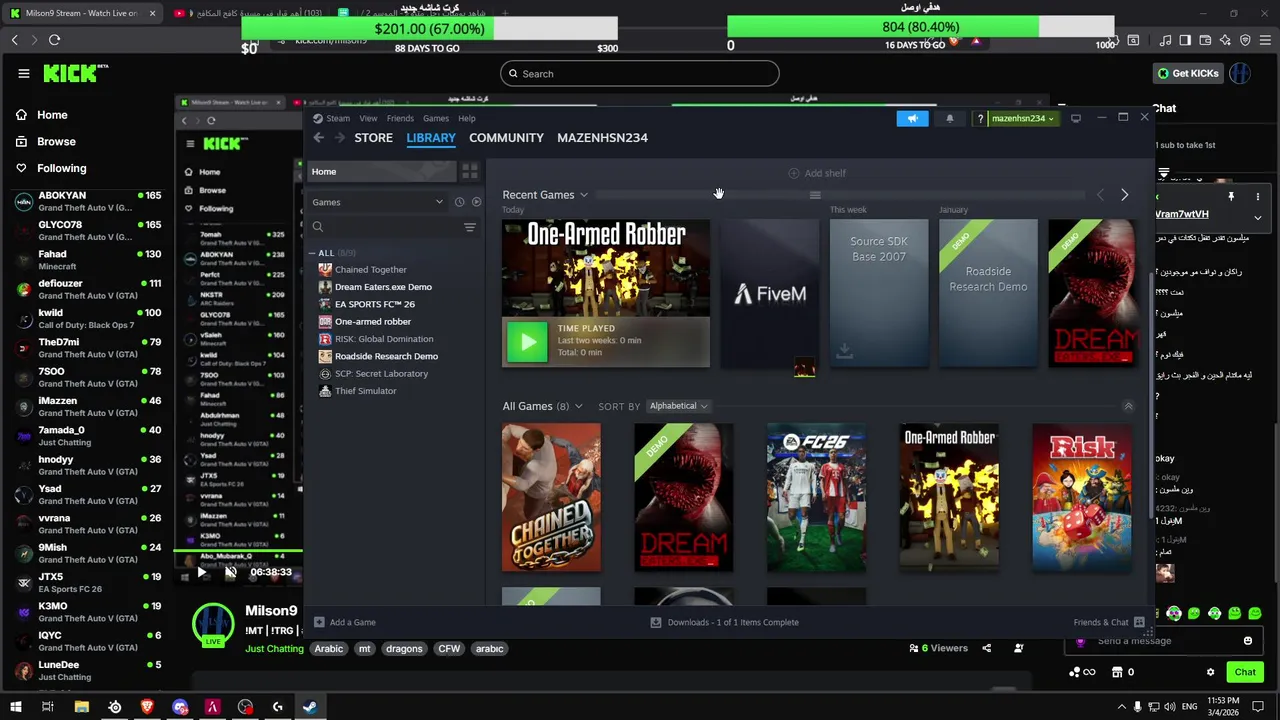Viewport: 1280px width, 720px height.
Task: Open Brave browser from the taskbar
Action: (x=147, y=707)
